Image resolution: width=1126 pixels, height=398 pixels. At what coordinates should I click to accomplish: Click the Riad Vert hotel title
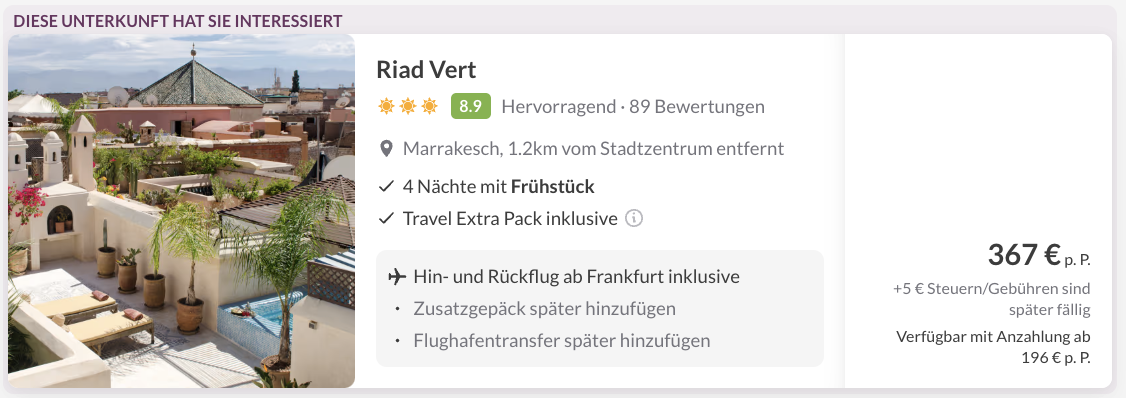(426, 70)
